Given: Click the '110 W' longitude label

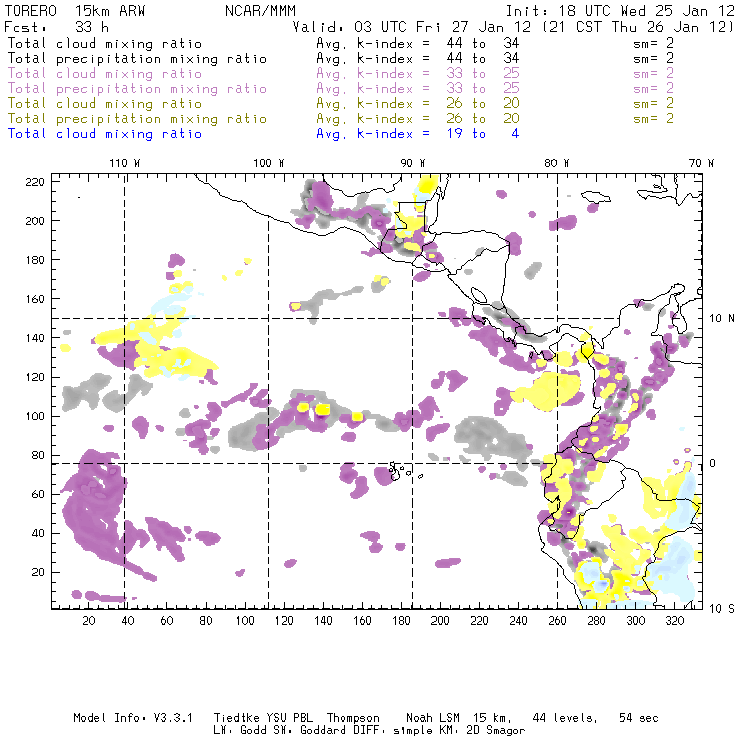Looking at the screenshot, I should 125,163.
